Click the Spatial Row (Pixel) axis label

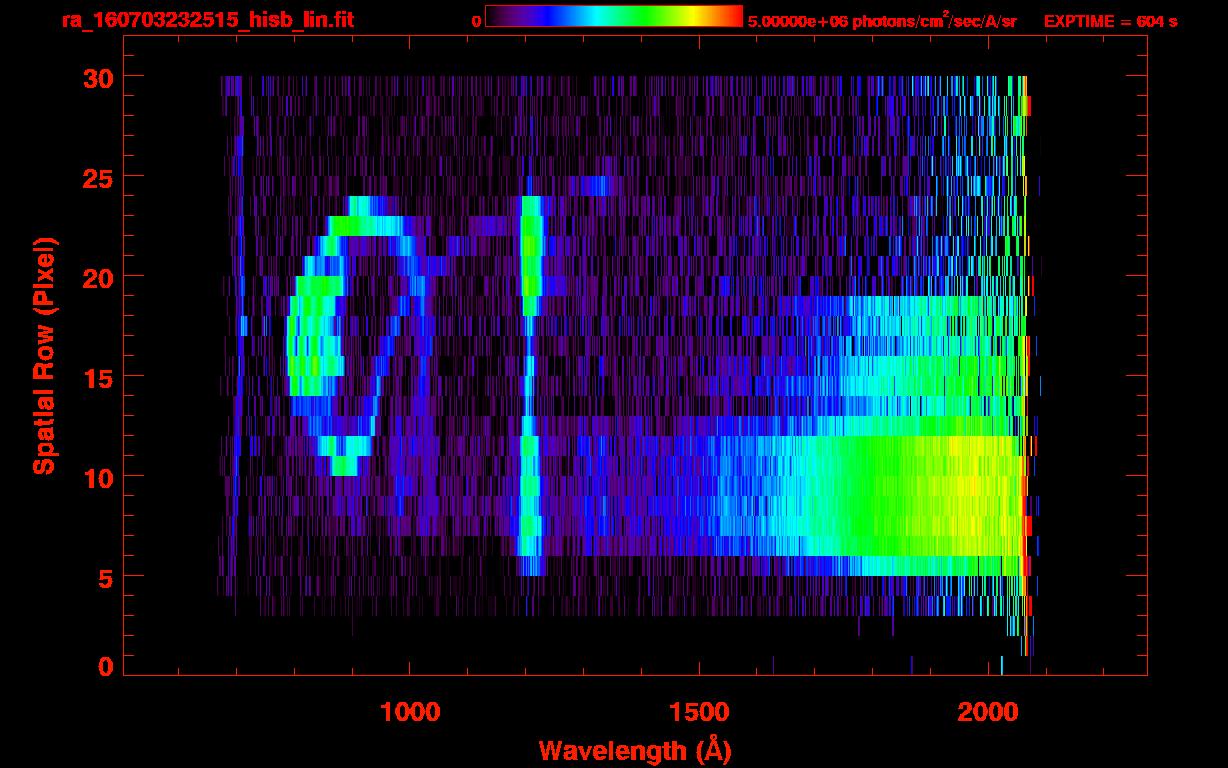click(44, 356)
